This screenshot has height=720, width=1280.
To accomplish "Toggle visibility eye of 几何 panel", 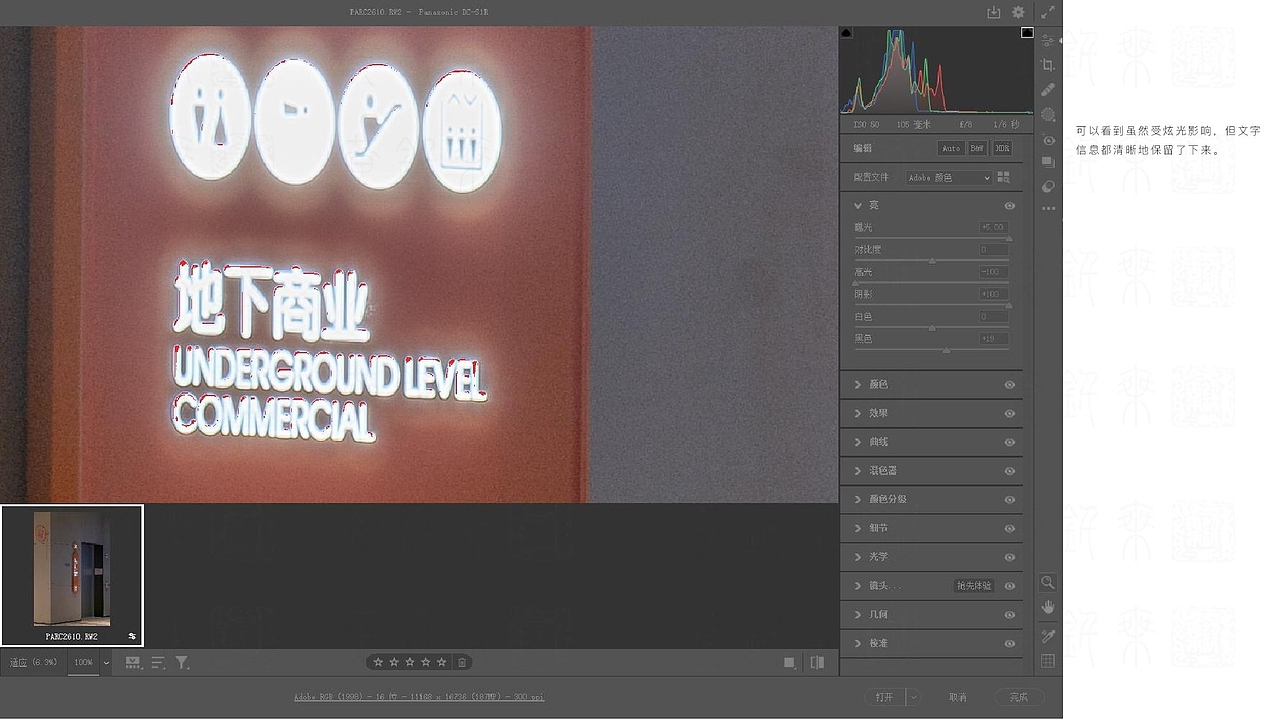I will point(1010,615).
